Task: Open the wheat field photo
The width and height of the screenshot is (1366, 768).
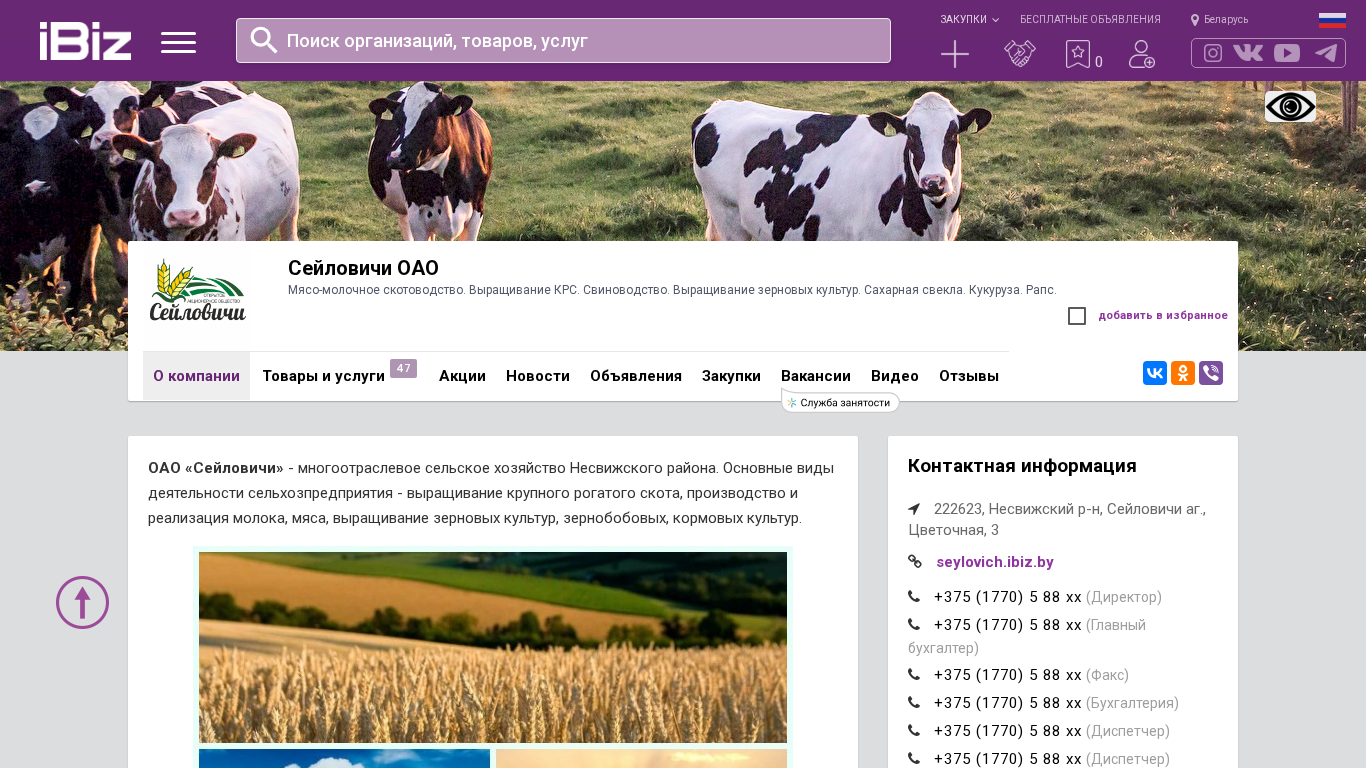Action: coord(493,647)
